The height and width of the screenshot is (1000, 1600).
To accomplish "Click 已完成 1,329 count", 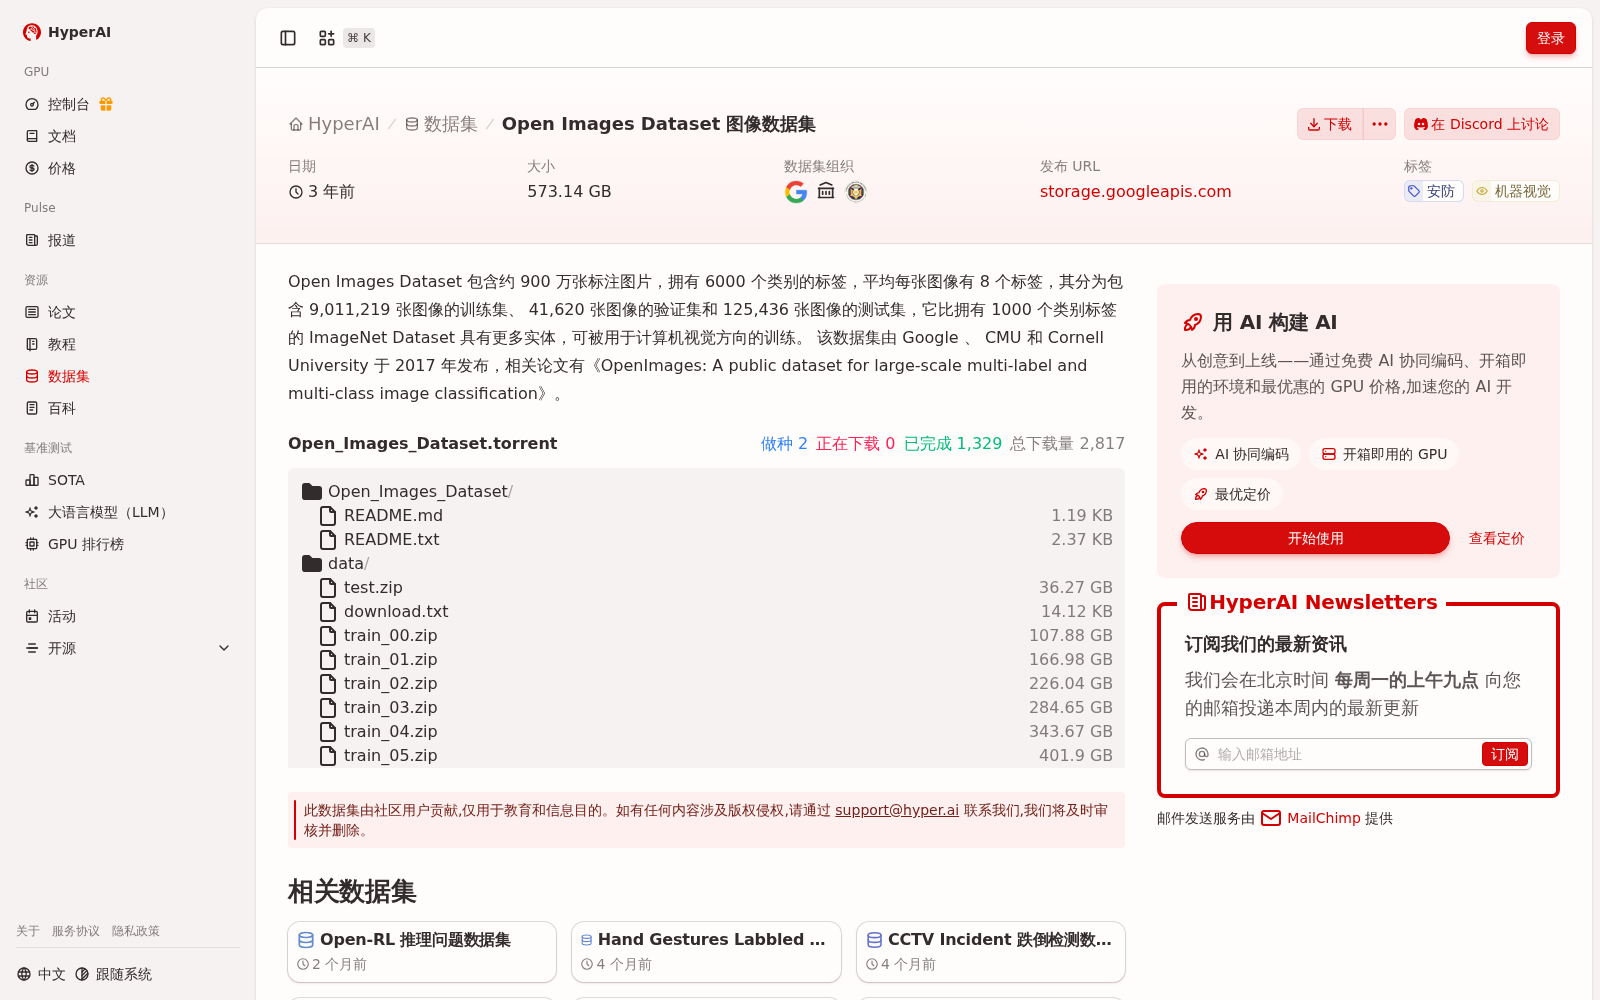I will pyautogui.click(x=953, y=444).
